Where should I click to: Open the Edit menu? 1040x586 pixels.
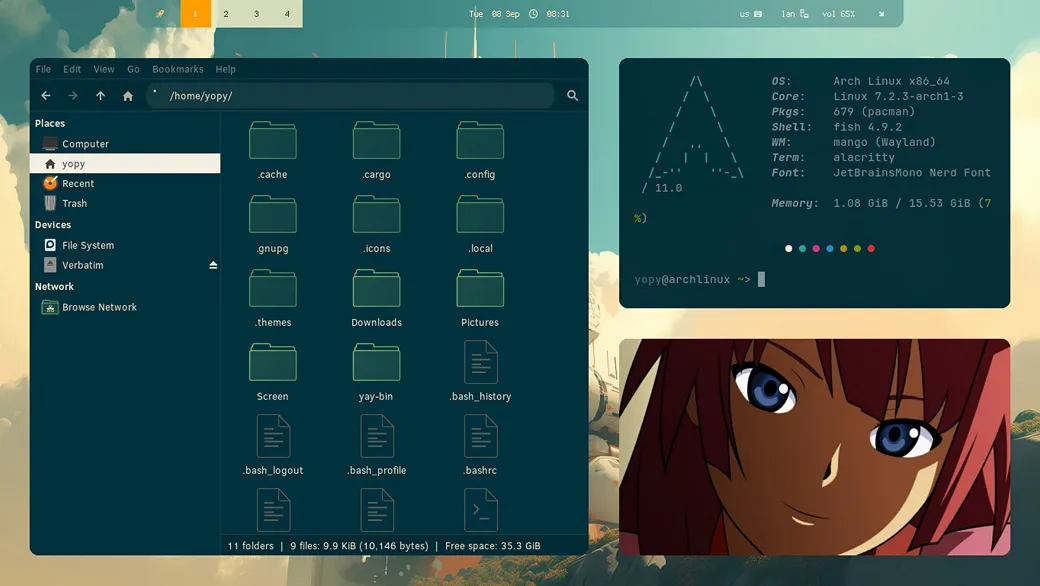coord(72,69)
